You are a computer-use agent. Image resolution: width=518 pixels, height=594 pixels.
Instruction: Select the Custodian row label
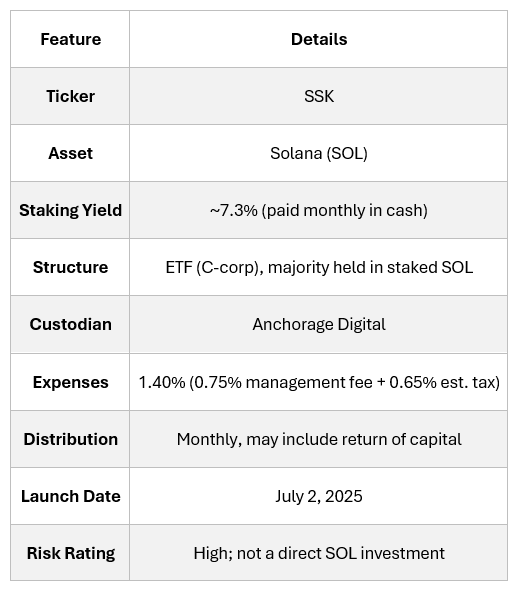pos(70,325)
